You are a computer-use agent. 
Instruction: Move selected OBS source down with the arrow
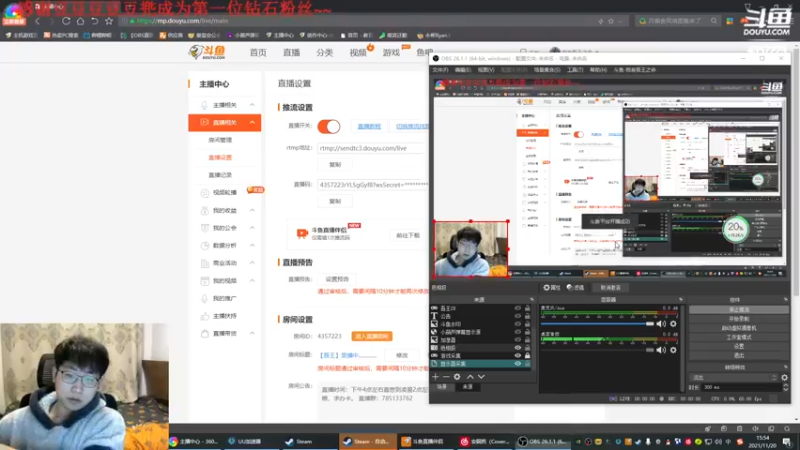click(481, 377)
